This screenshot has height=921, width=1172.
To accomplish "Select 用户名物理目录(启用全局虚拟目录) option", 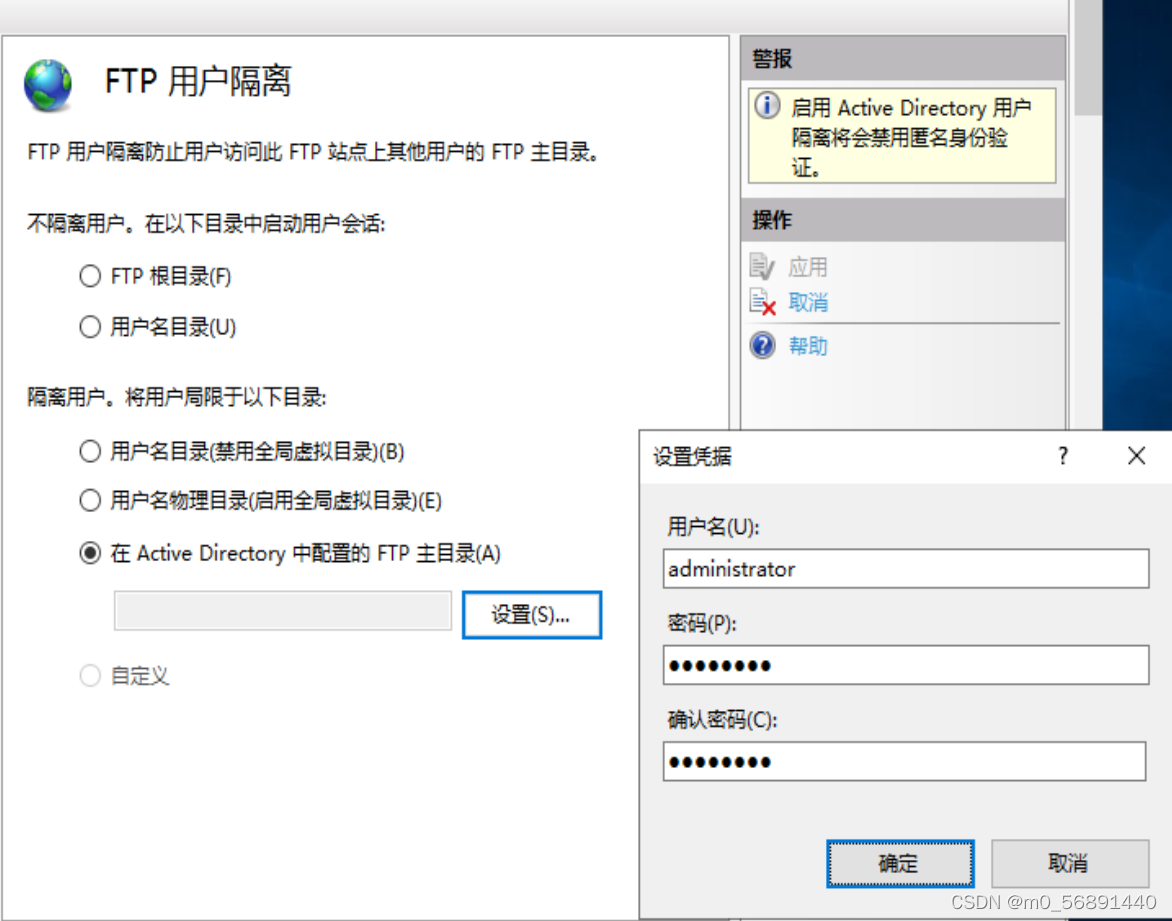I will (89, 501).
